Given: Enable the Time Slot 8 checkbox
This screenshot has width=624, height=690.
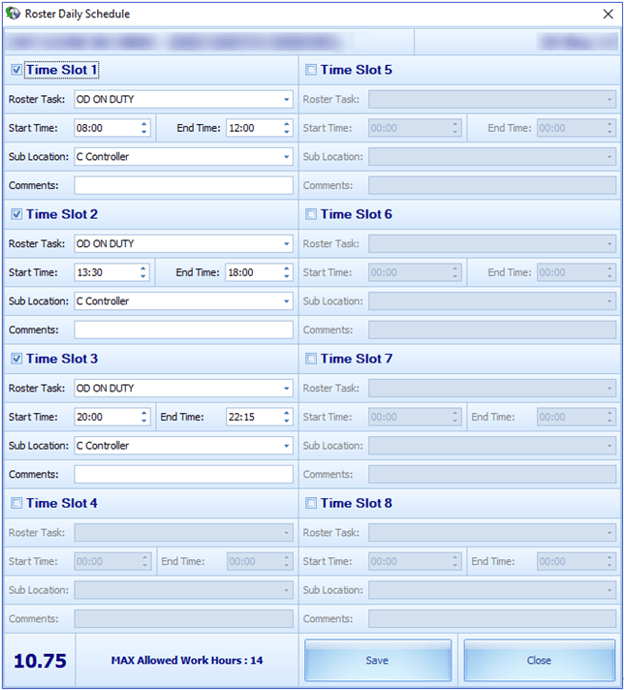Looking at the screenshot, I should pyautogui.click(x=311, y=503).
